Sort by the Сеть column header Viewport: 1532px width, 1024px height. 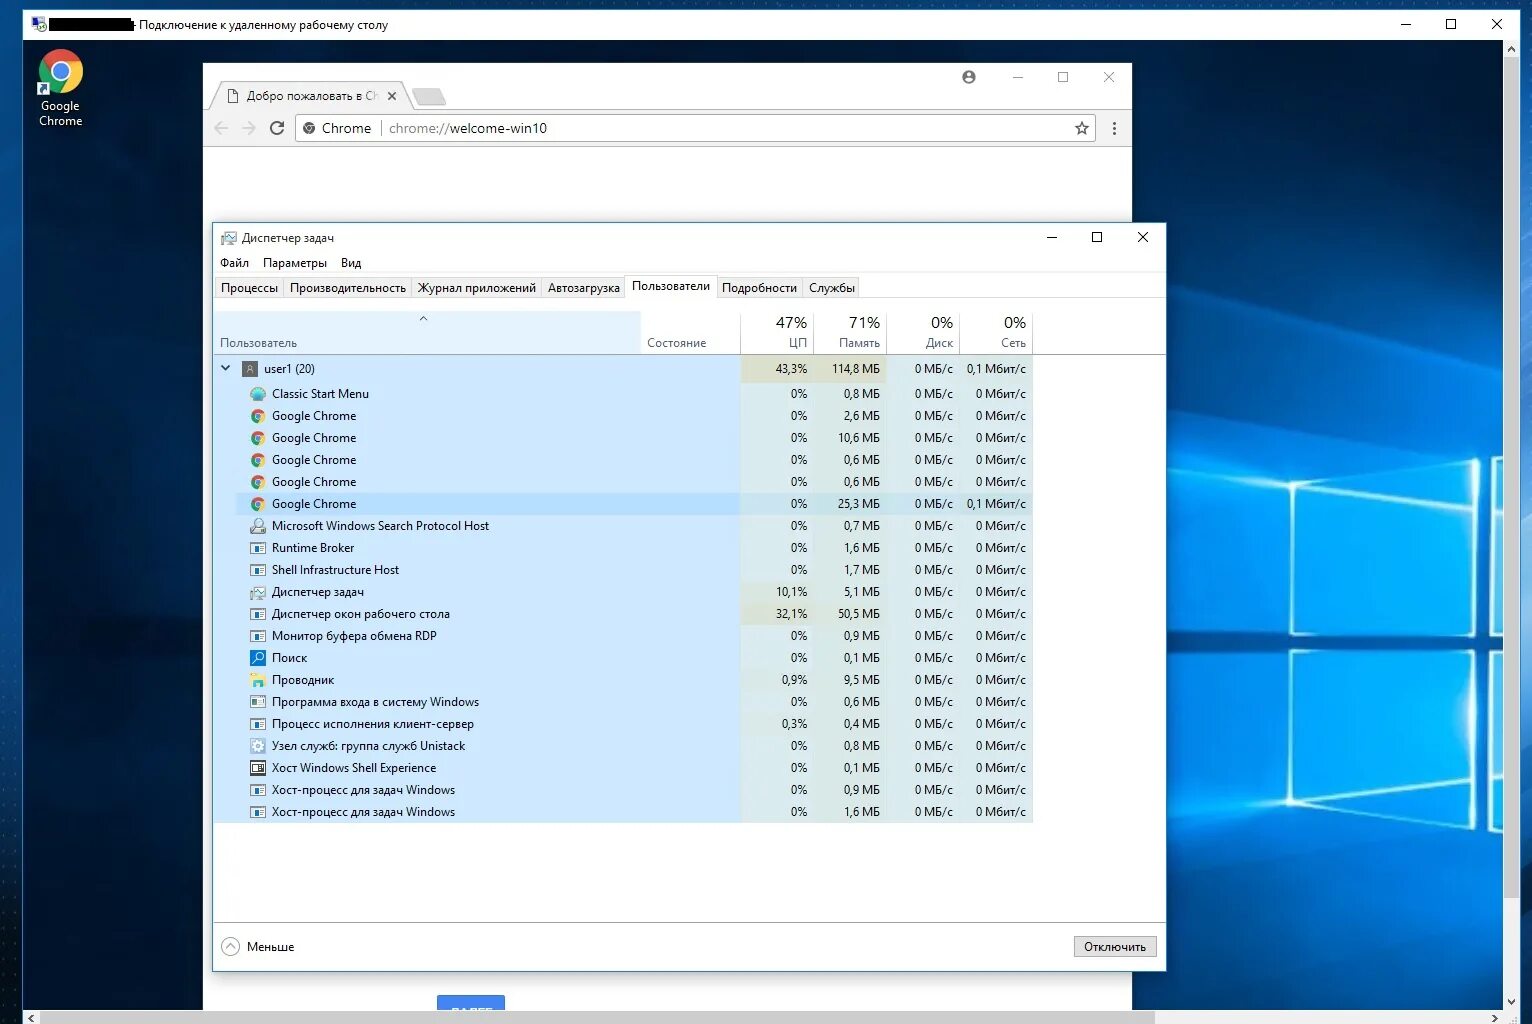coord(996,333)
